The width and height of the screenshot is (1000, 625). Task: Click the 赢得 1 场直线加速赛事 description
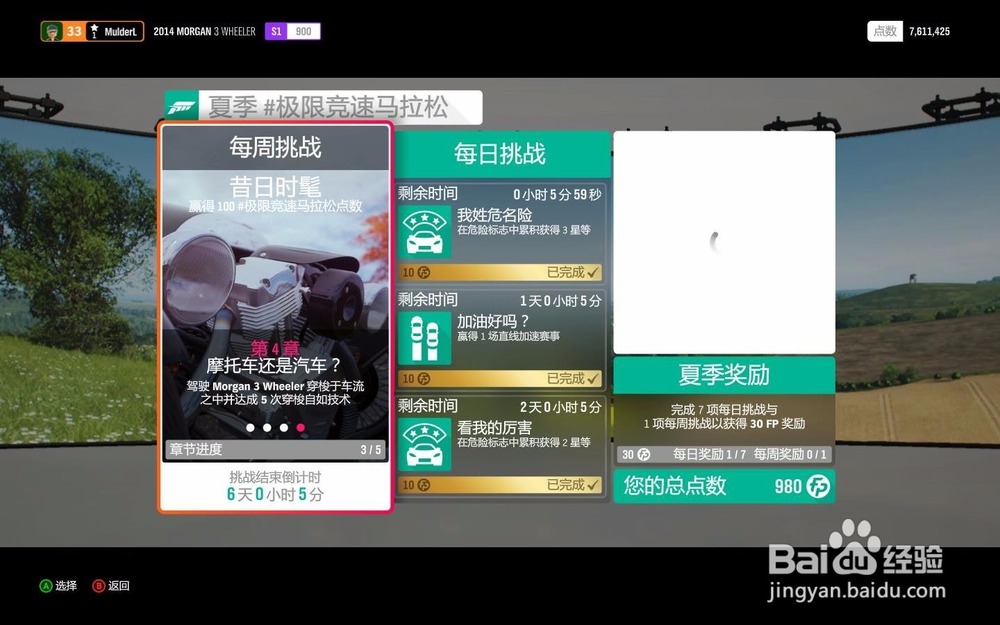pos(508,336)
